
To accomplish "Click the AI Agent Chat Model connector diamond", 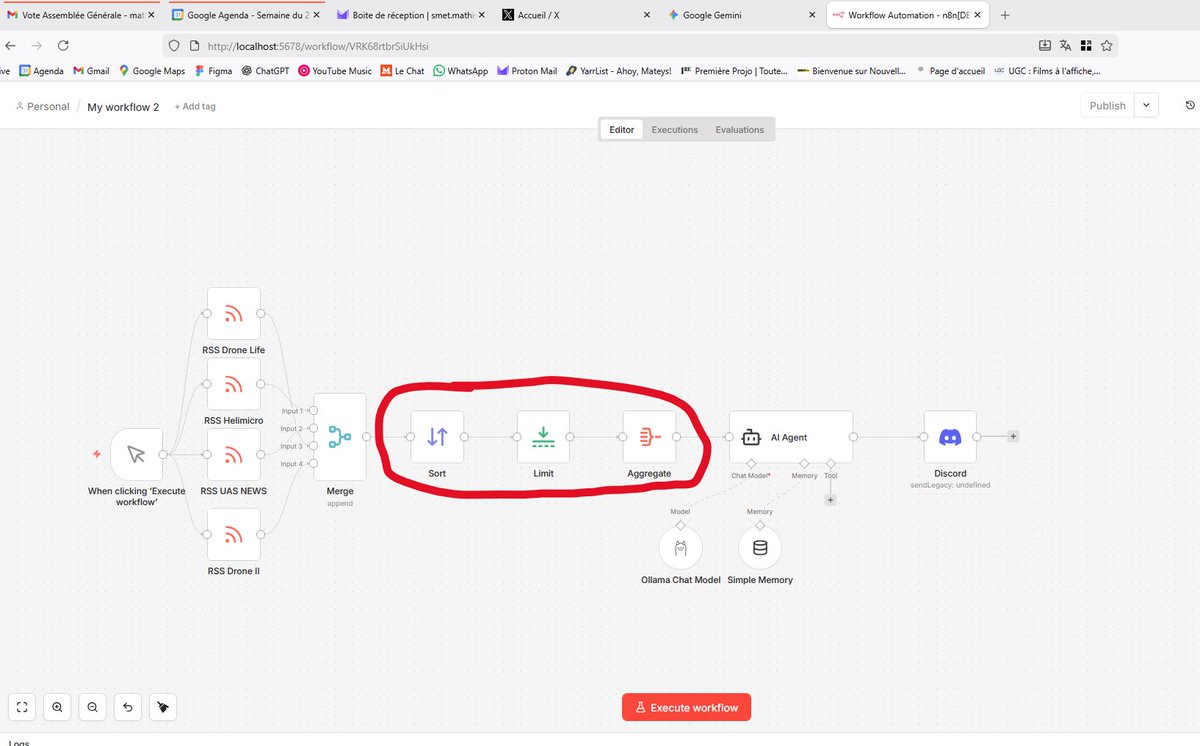I will (x=751, y=462).
